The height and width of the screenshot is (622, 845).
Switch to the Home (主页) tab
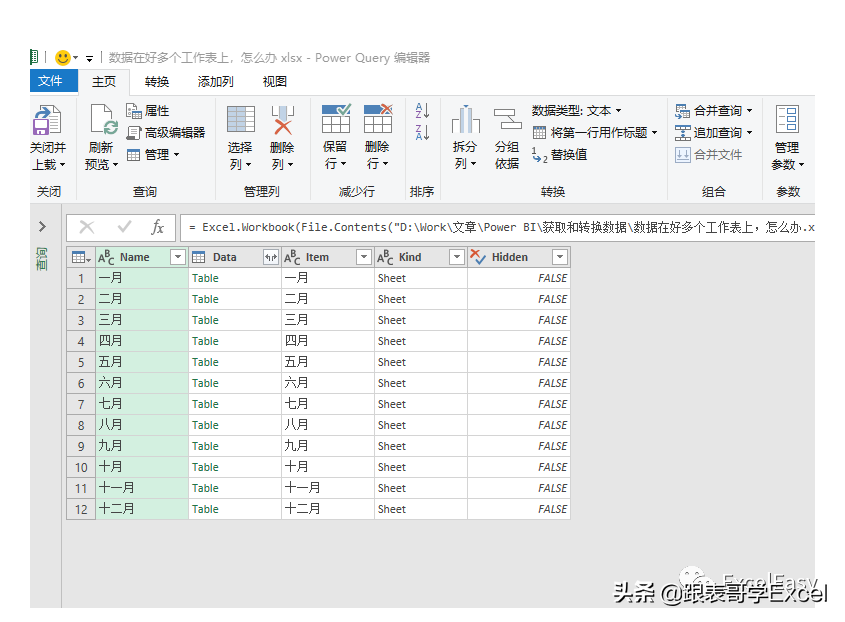click(x=103, y=81)
